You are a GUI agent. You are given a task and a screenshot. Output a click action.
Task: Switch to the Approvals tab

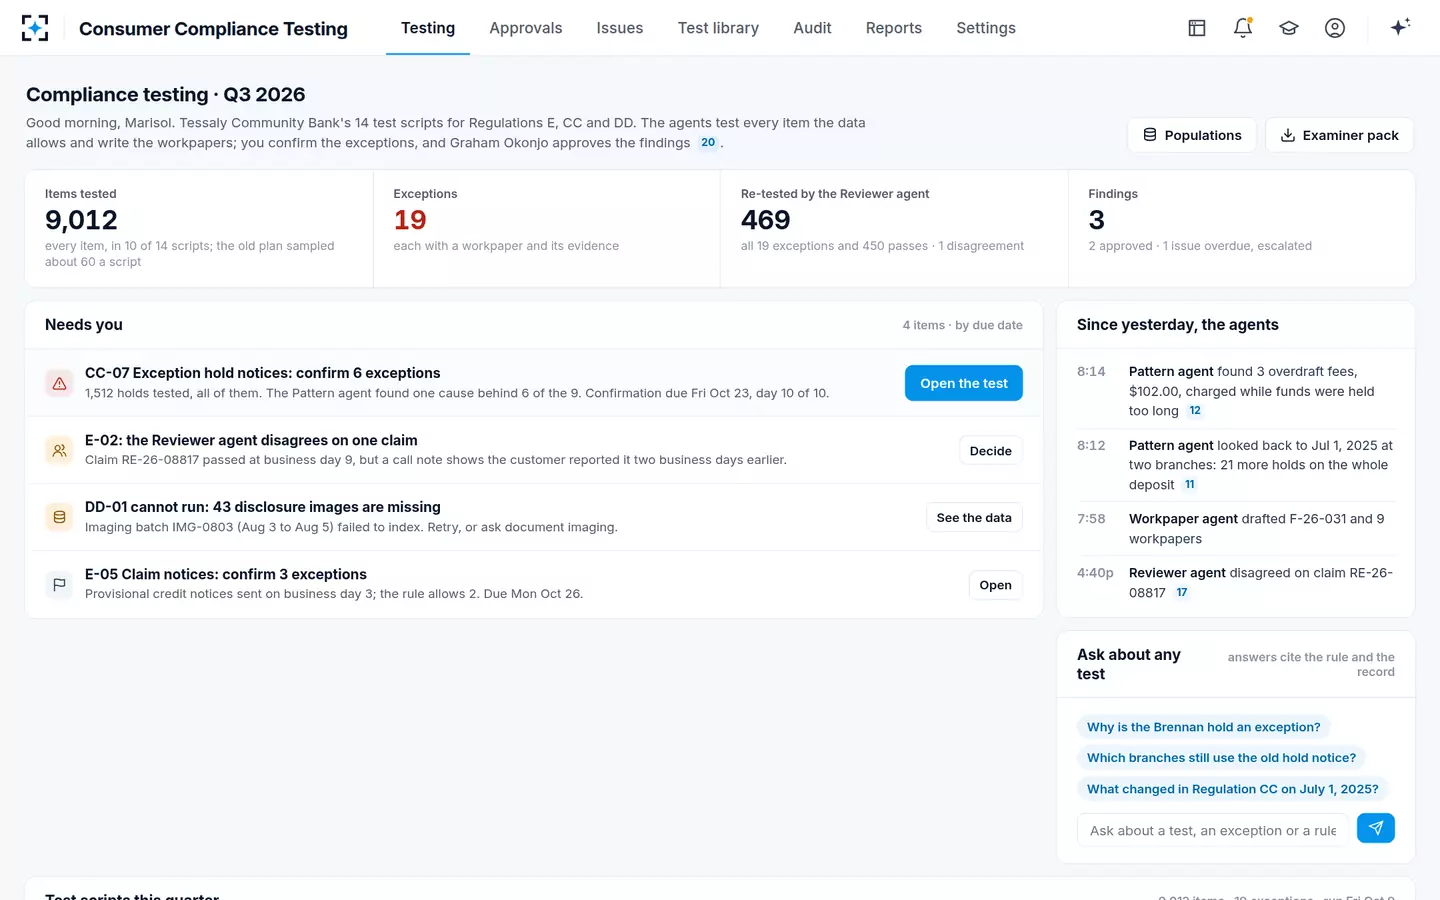526,28
